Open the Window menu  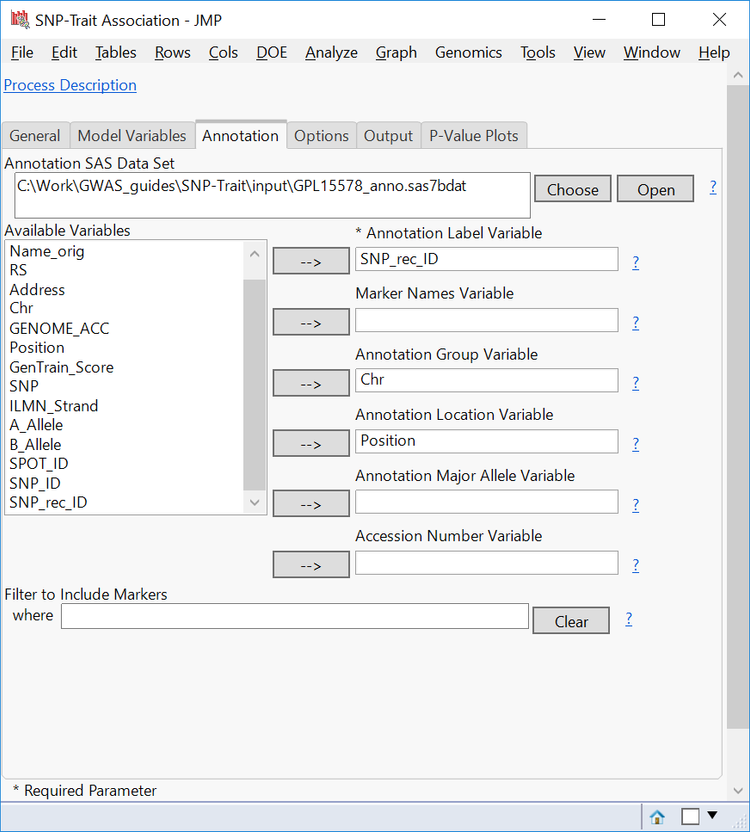coord(652,53)
